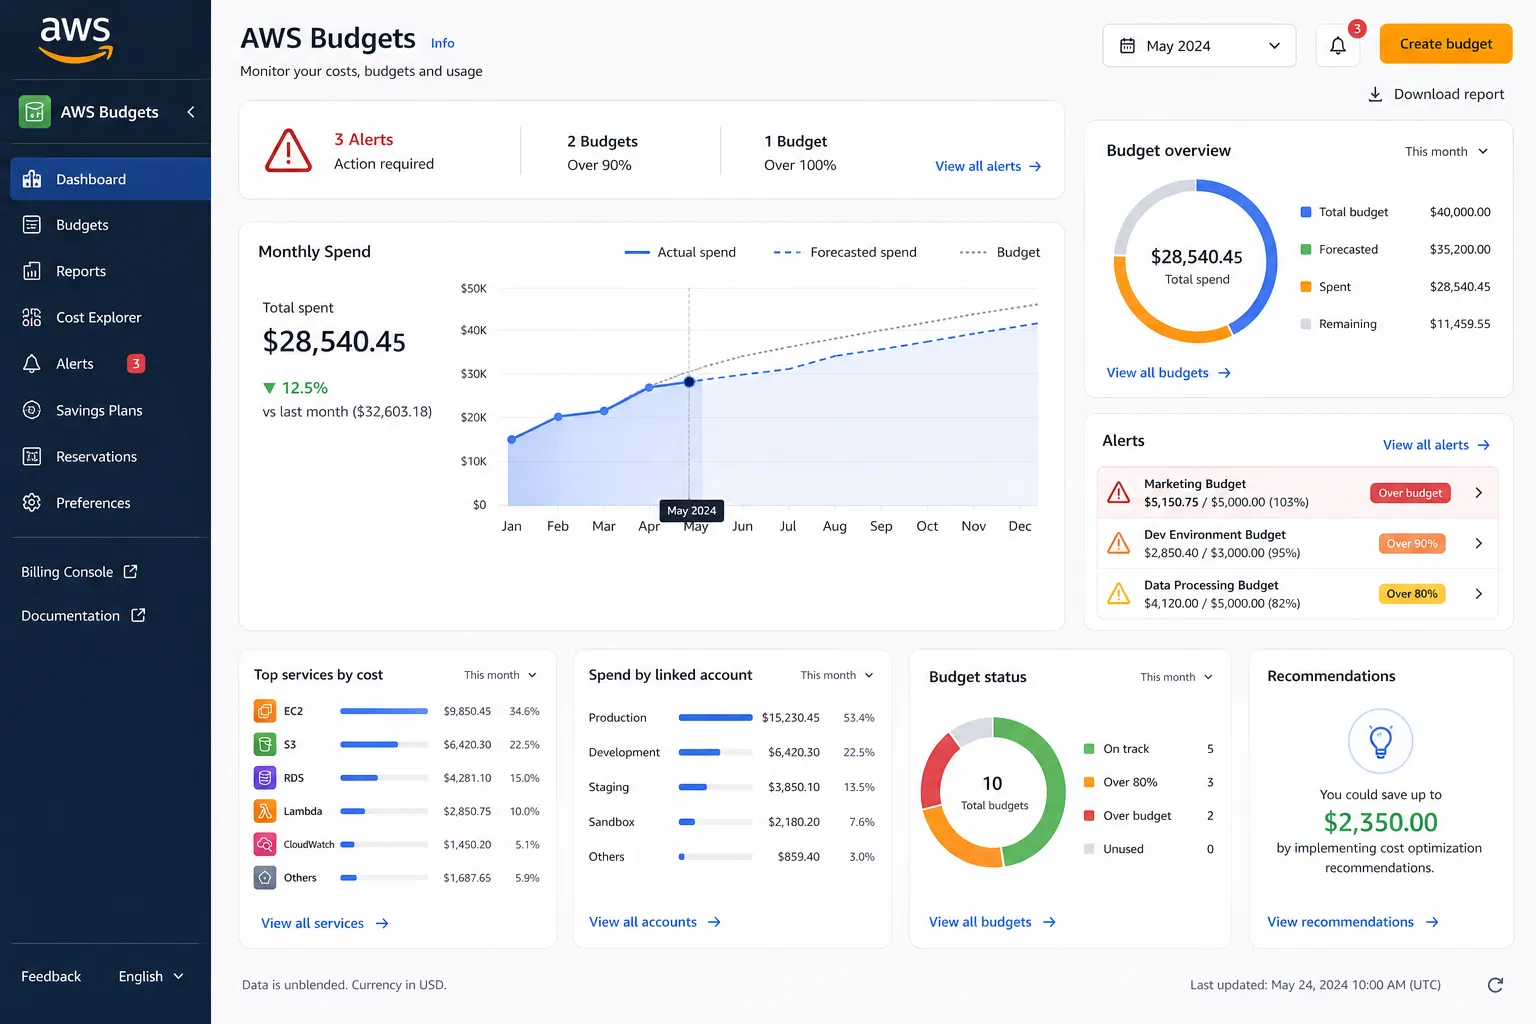The width and height of the screenshot is (1536, 1024).
Task: Click the Info link beside title
Action: click(x=442, y=43)
